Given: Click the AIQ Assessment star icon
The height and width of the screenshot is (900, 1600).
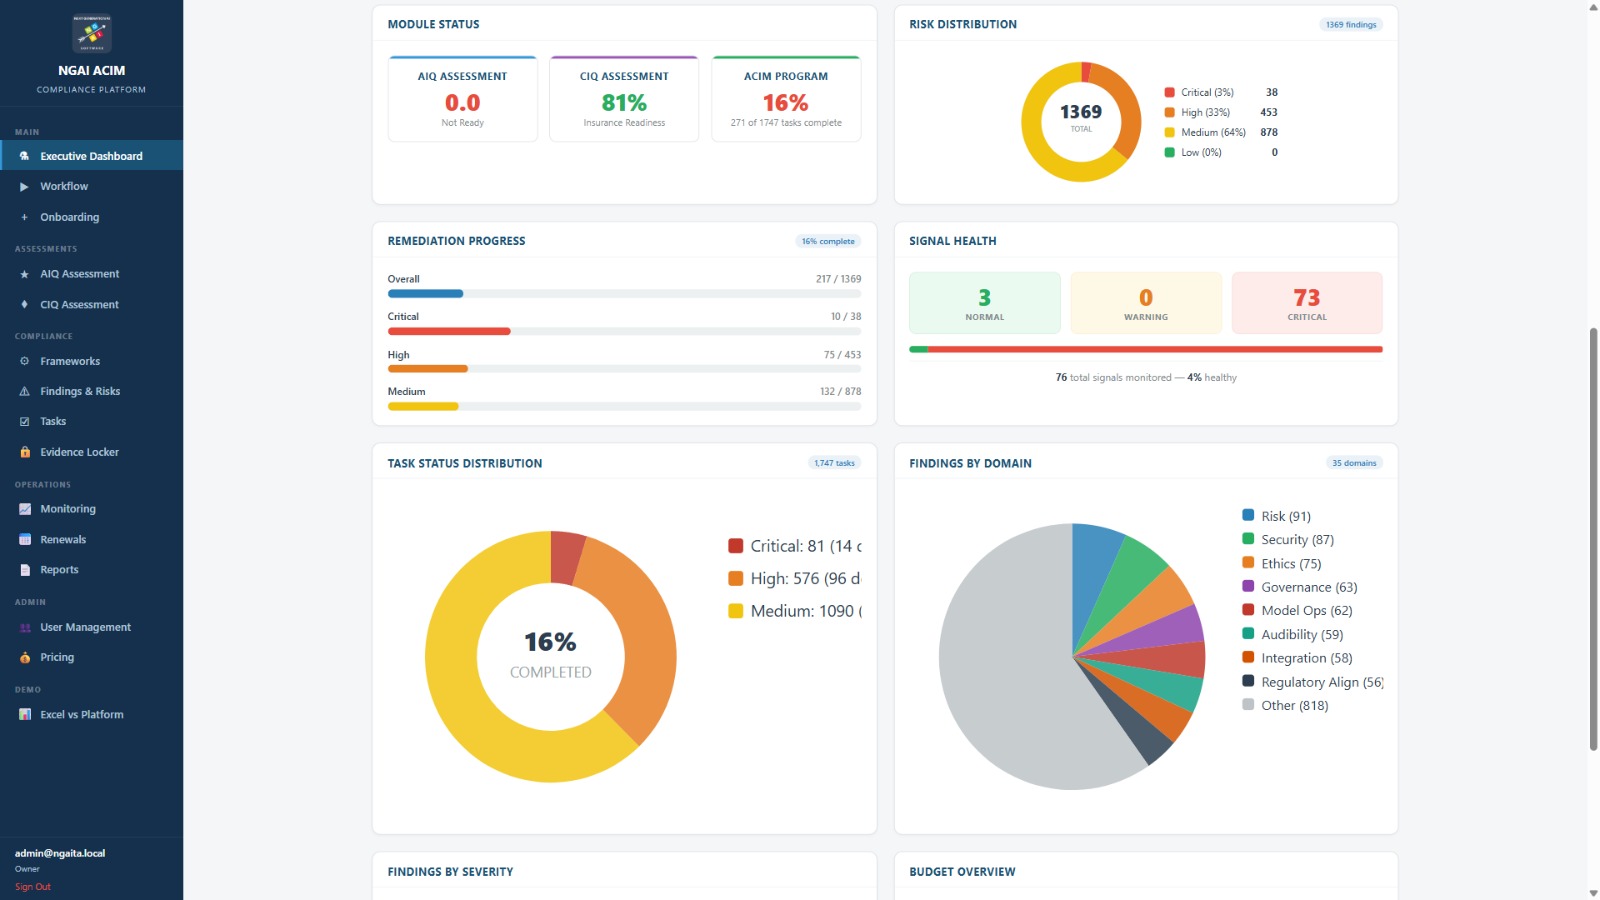Looking at the screenshot, I should coord(24,274).
